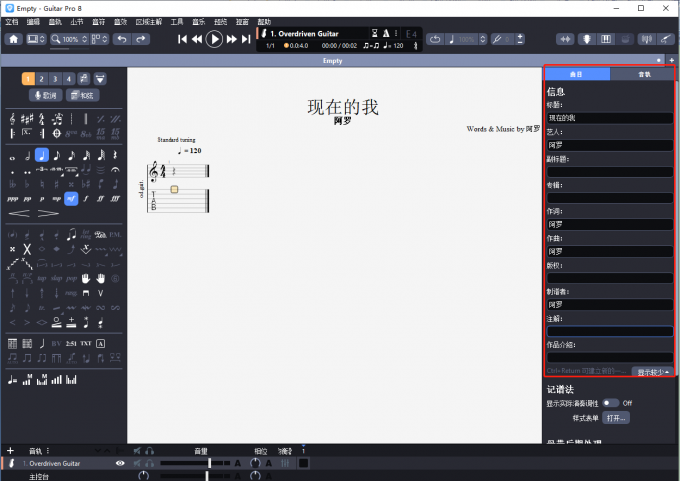The image size is (680, 481).
Task: Apply the fortissimo ff dynamic
Action: [100, 199]
